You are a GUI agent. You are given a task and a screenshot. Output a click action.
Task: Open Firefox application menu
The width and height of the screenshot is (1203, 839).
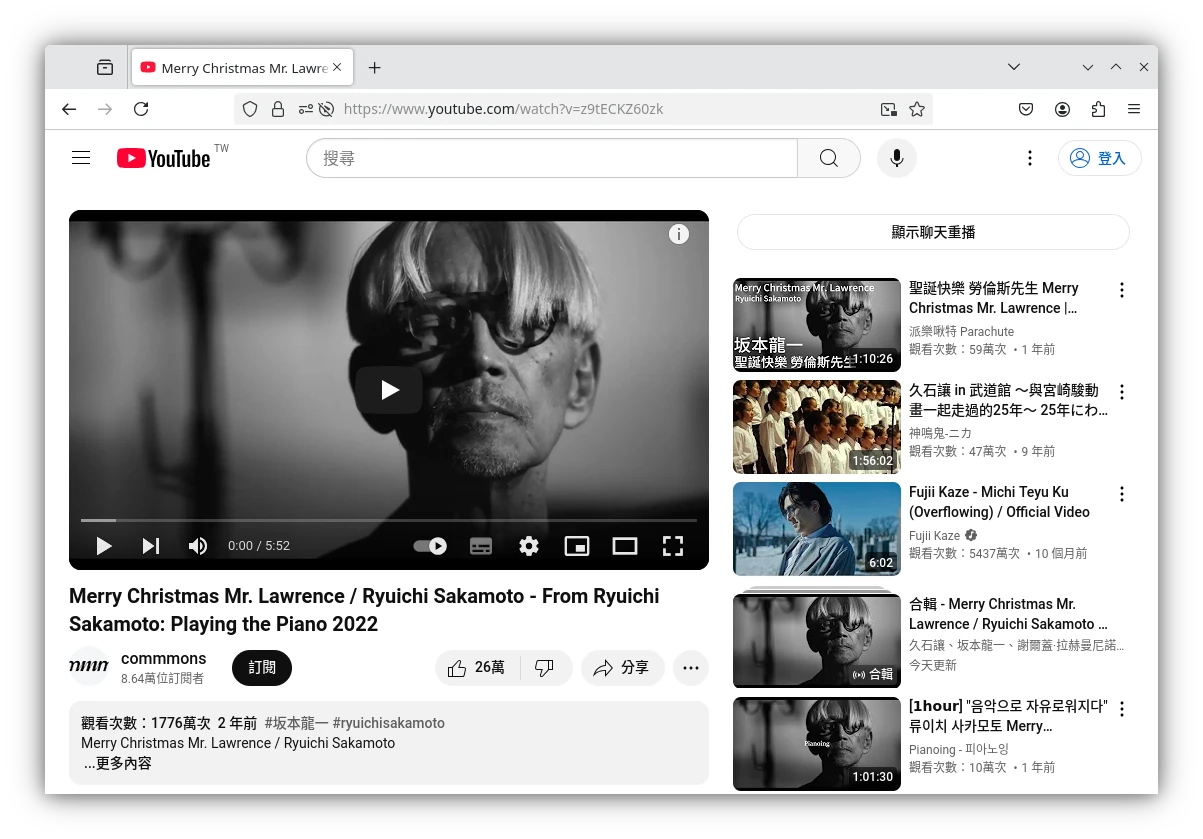[1134, 109]
